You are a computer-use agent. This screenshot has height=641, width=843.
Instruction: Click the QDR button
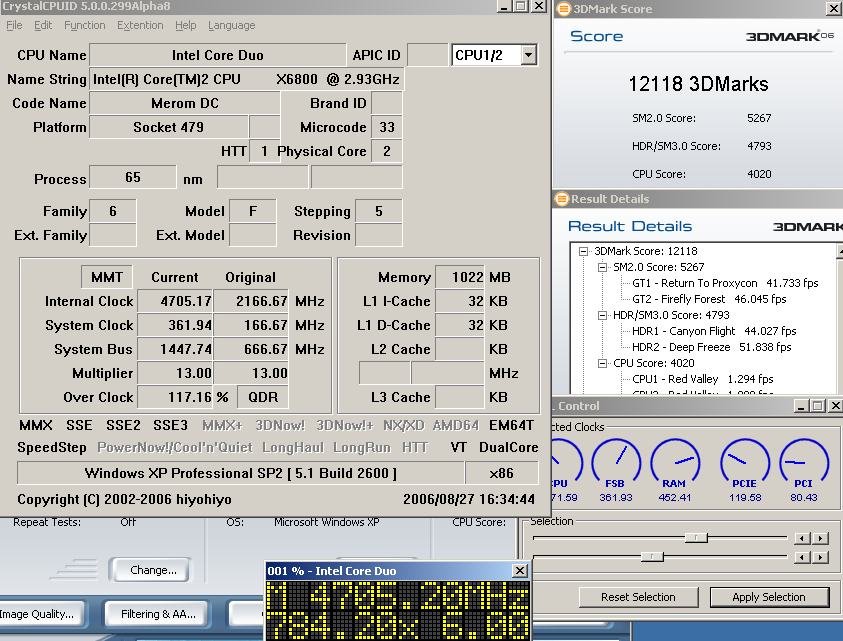coord(263,397)
